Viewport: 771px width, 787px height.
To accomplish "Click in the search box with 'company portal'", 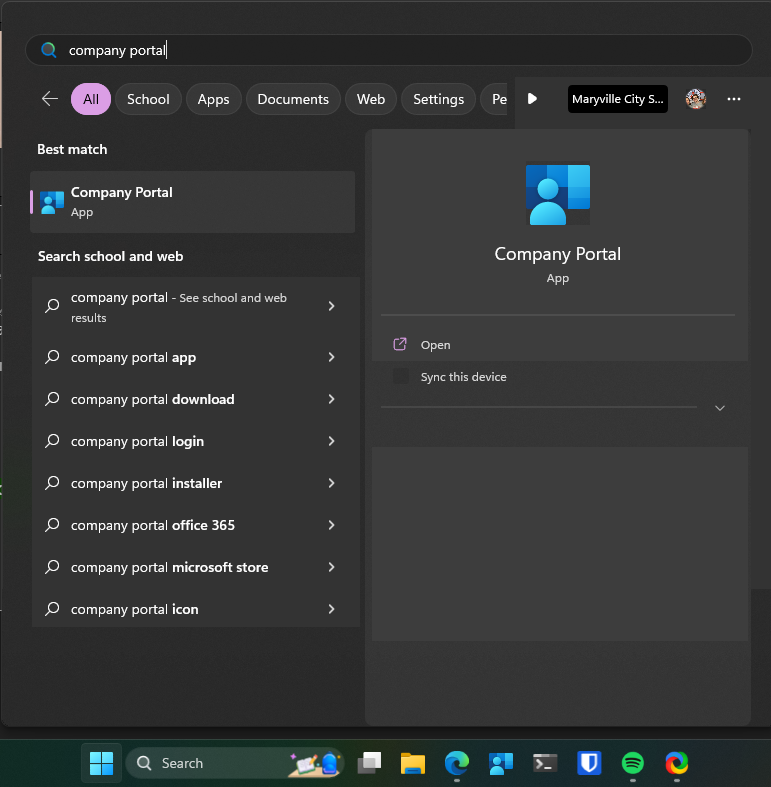I will point(389,50).
